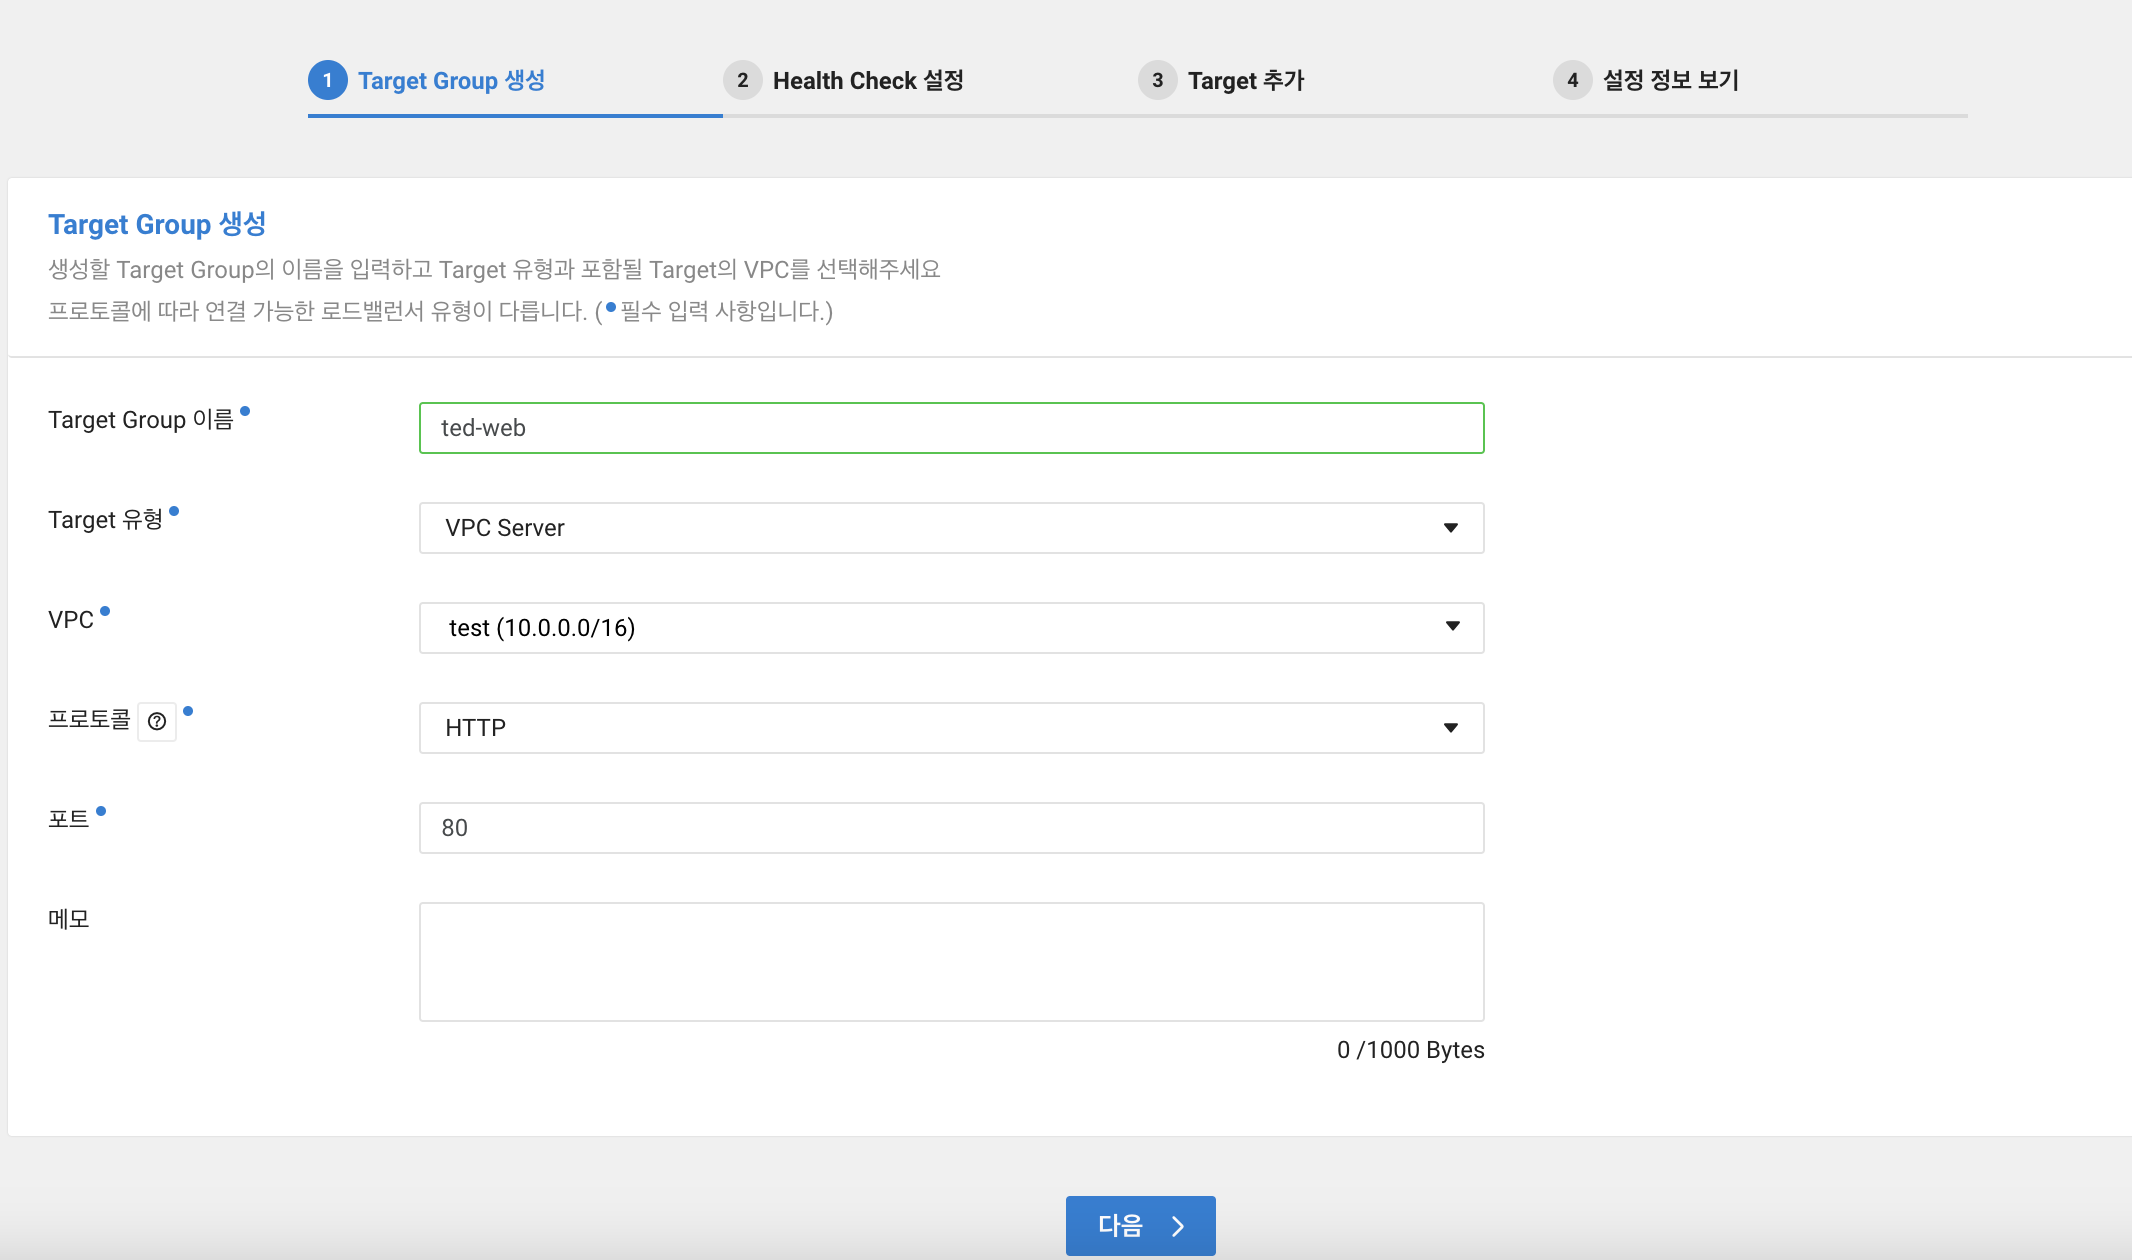Select the Target Group 생성 step tab
The image size is (2132, 1260).
451,81
